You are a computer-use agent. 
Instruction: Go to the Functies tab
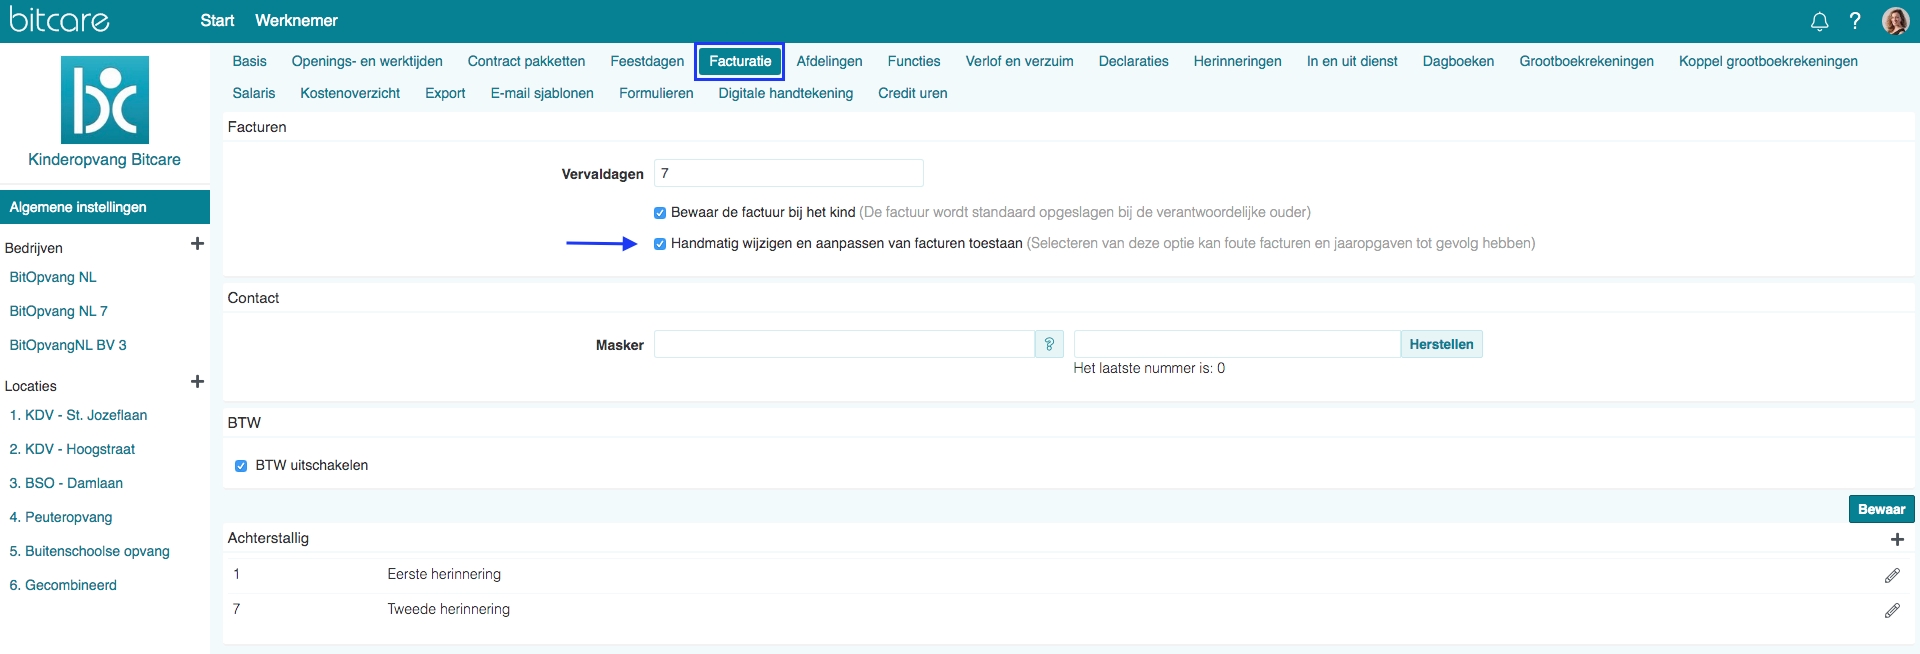point(914,61)
